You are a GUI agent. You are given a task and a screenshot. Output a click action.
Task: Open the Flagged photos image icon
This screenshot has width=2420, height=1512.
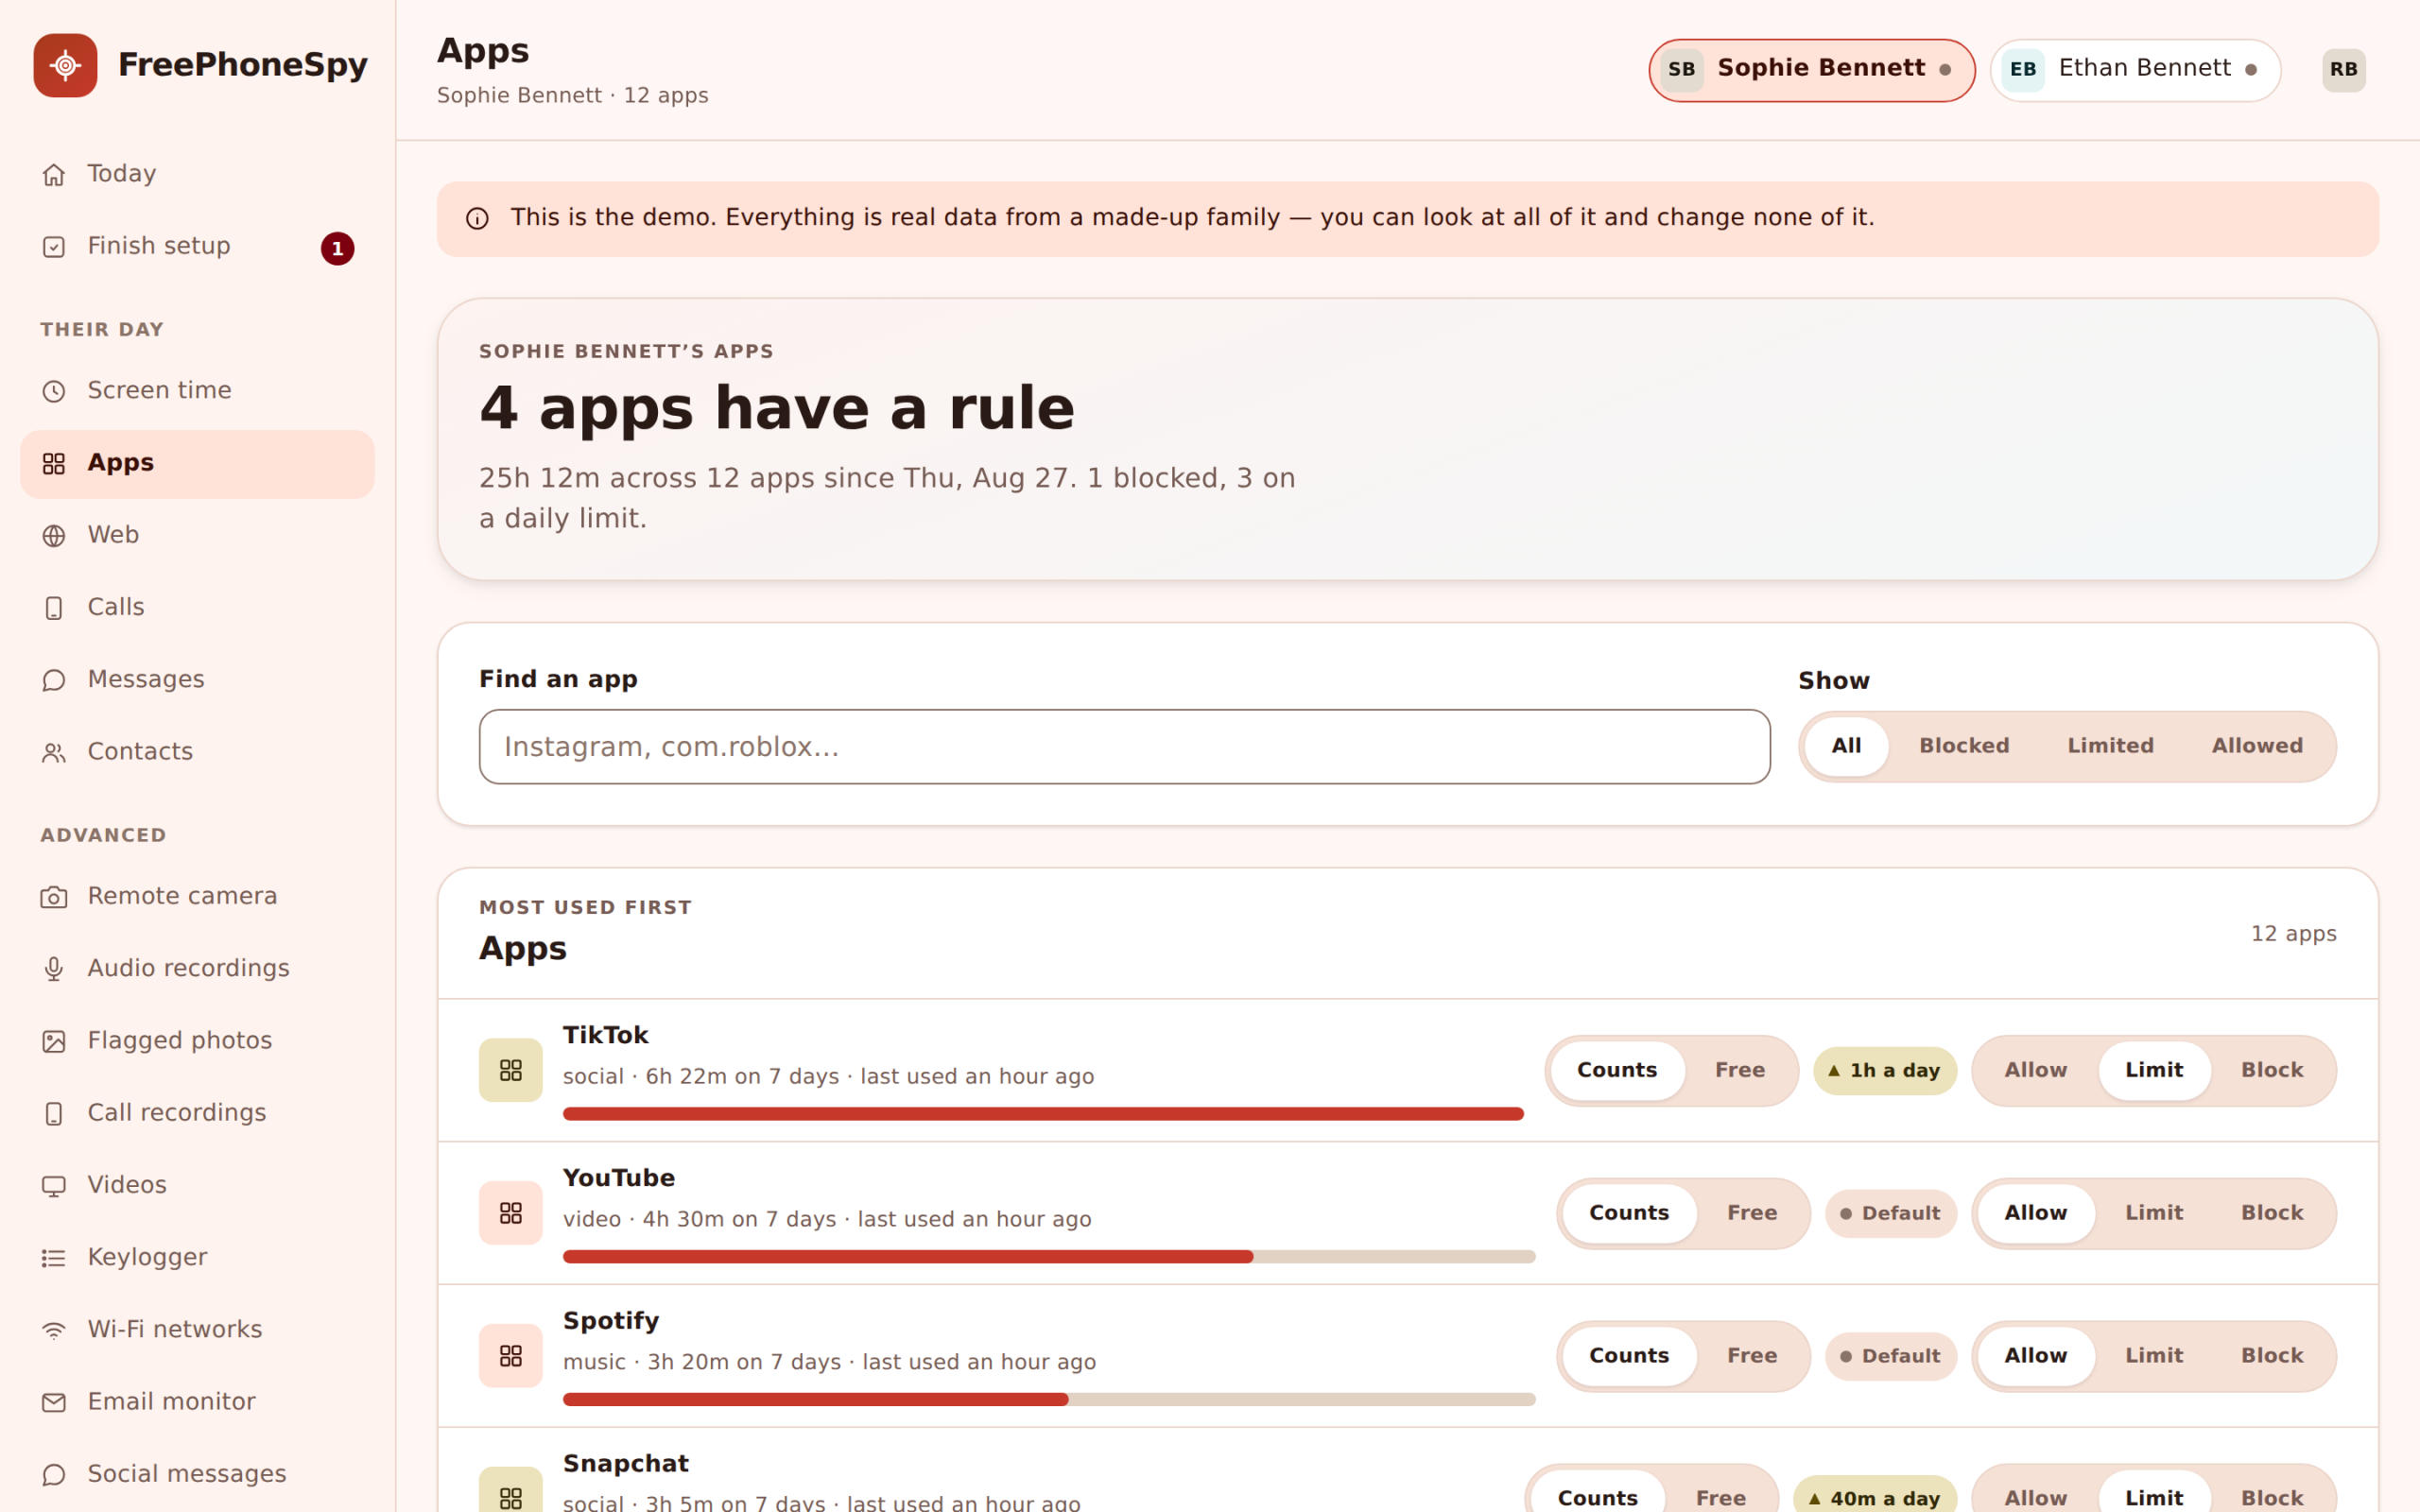(54, 1041)
